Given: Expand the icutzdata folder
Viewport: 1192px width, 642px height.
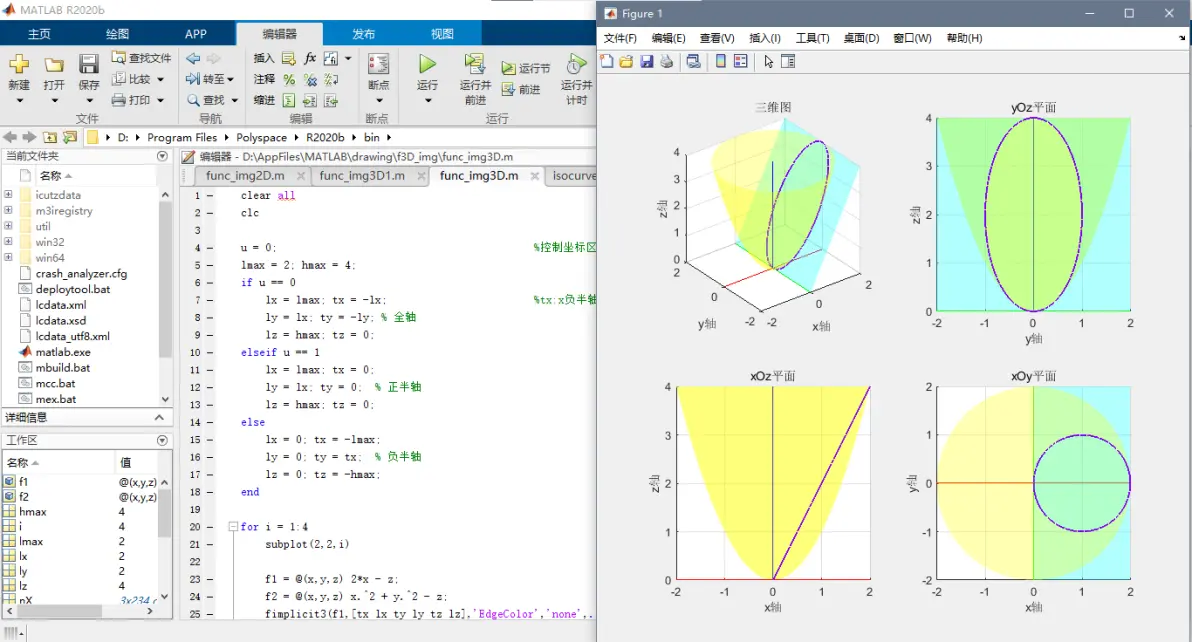Looking at the screenshot, I should pos(8,194).
